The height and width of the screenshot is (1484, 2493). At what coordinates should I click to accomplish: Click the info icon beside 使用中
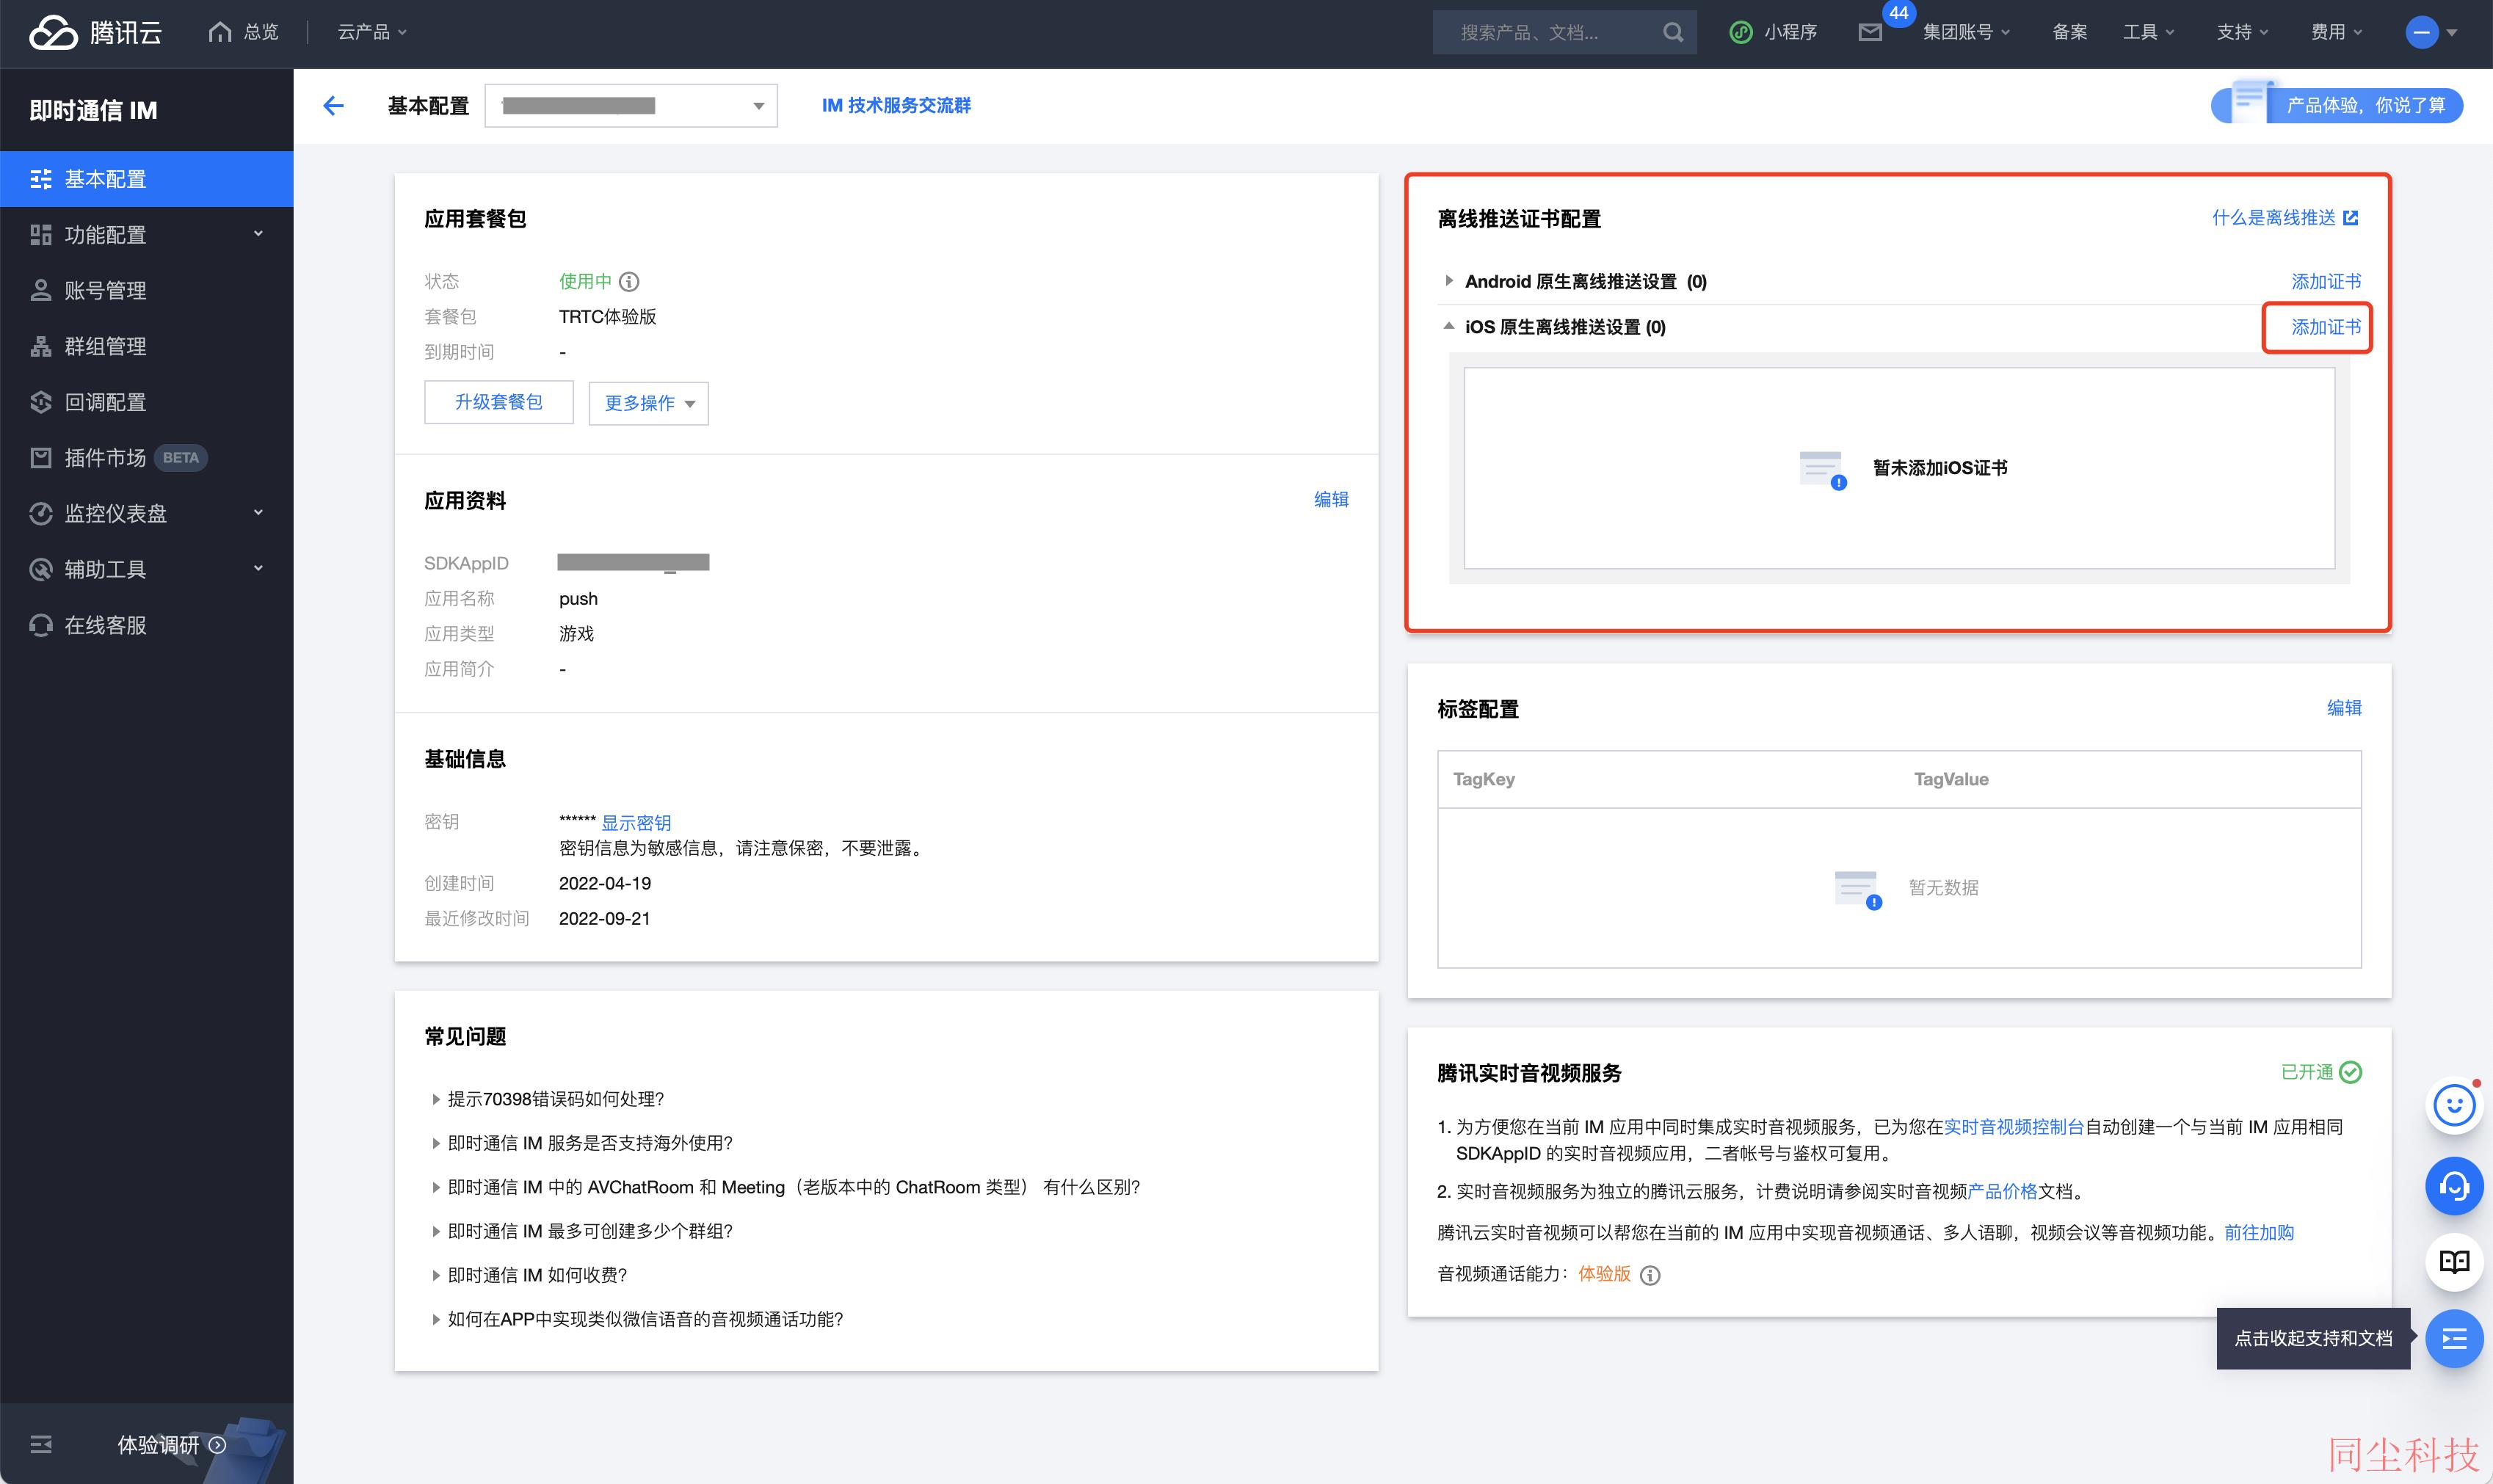click(x=629, y=282)
